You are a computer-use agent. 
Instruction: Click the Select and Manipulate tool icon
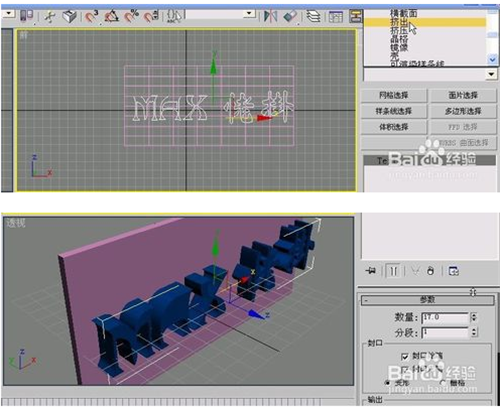click(x=50, y=16)
